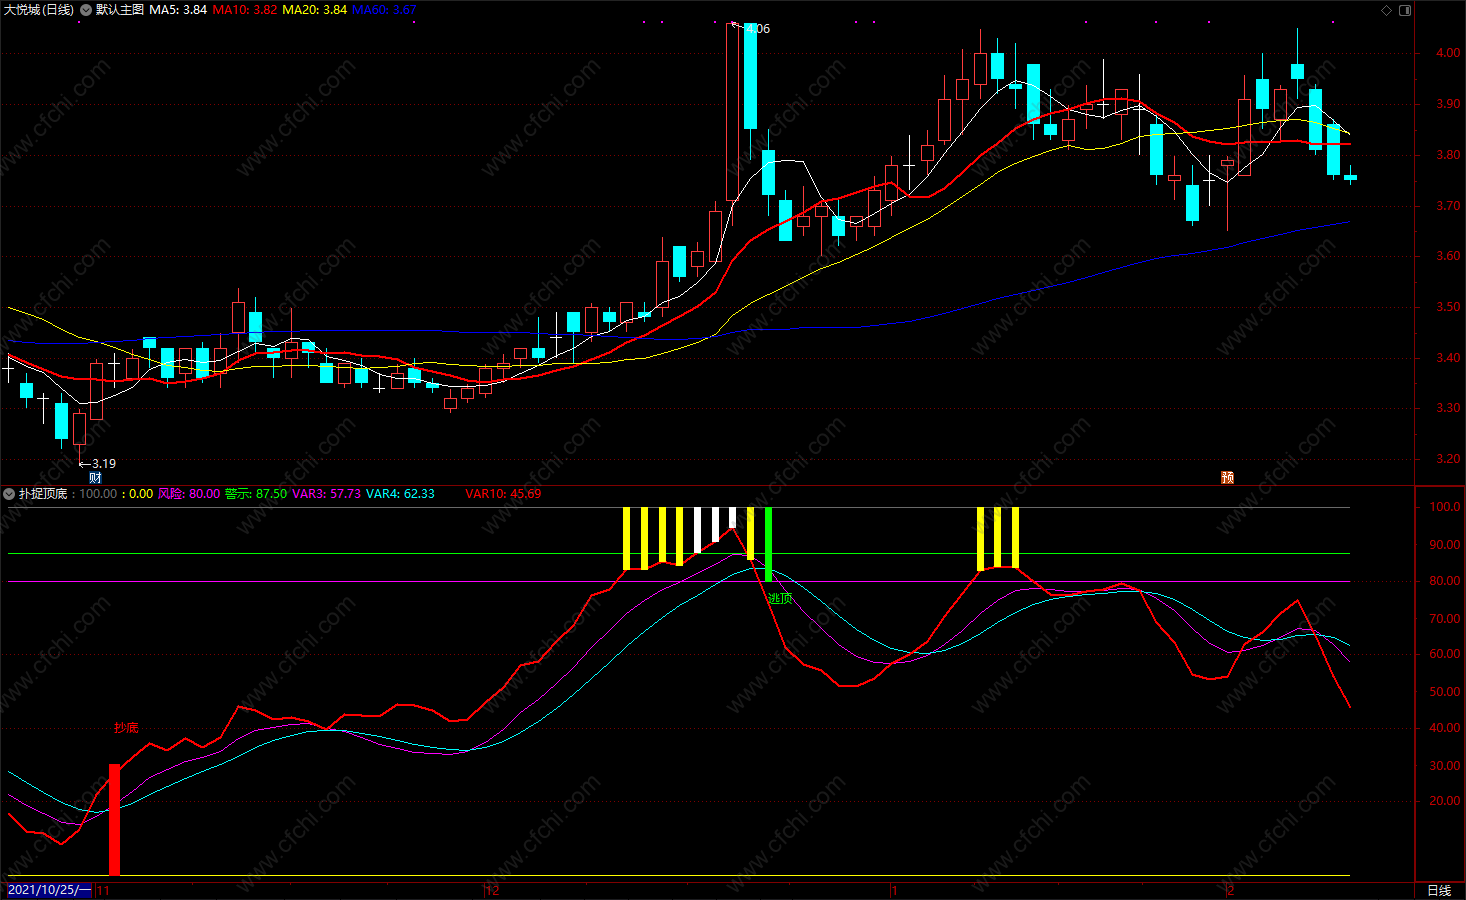Select the 大悦城(日线) stock title
The width and height of the screenshot is (1466, 900).
(x=38, y=10)
